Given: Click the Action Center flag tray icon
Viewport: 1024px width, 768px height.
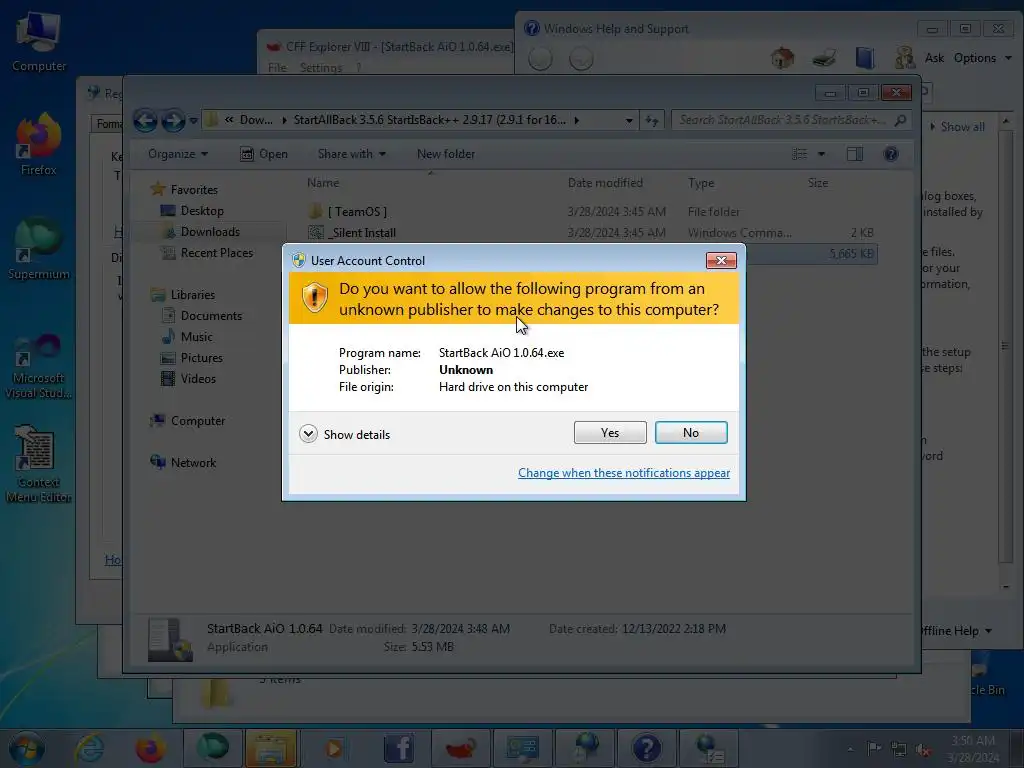Looking at the screenshot, I should (874, 748).
